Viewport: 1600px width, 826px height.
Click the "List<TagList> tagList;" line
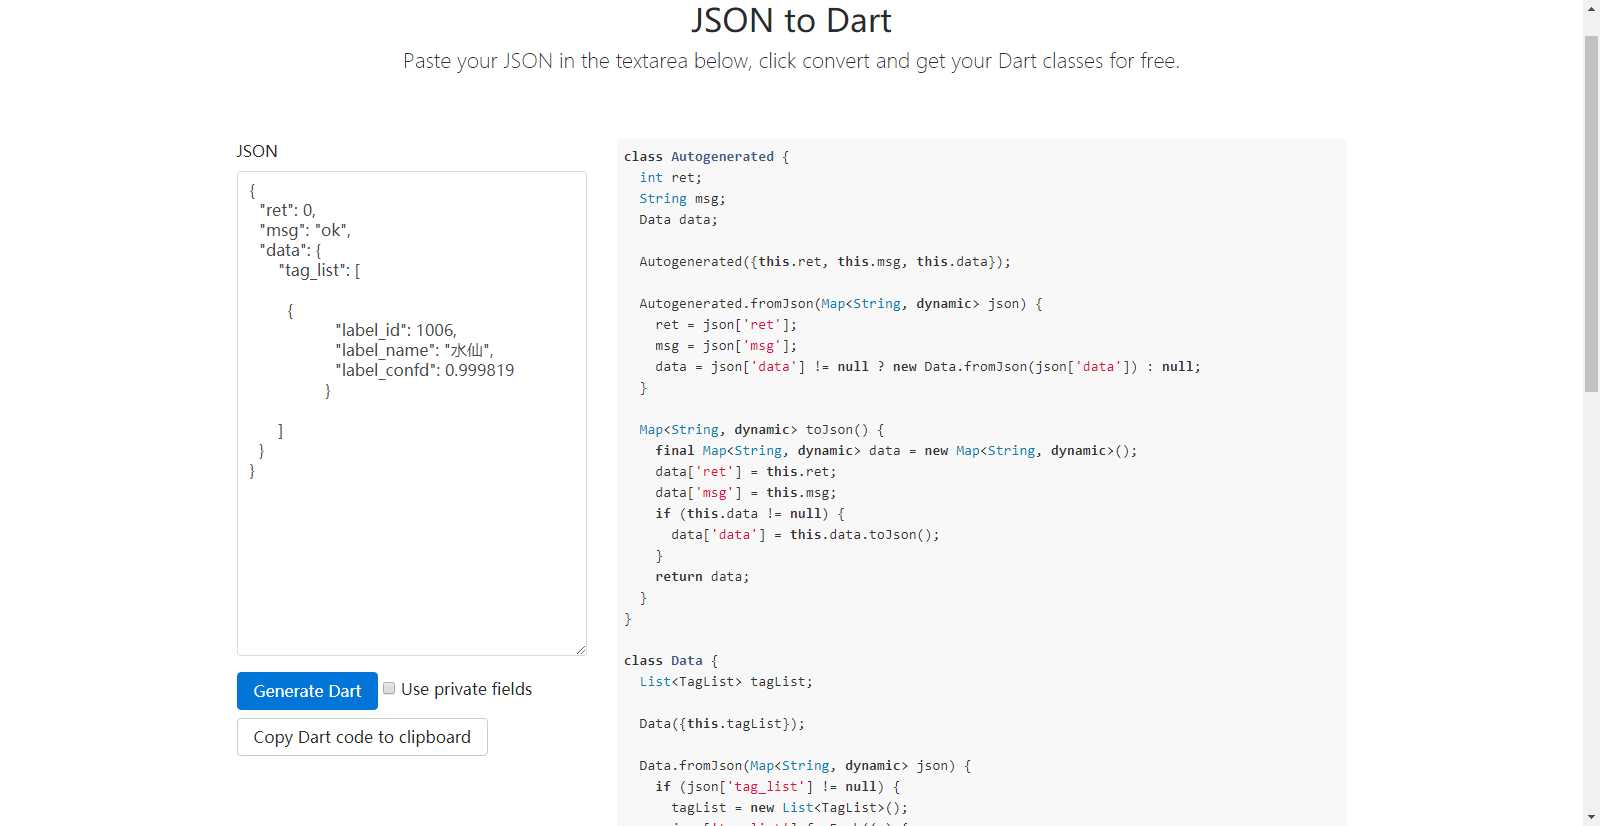[x=726, y=682]
